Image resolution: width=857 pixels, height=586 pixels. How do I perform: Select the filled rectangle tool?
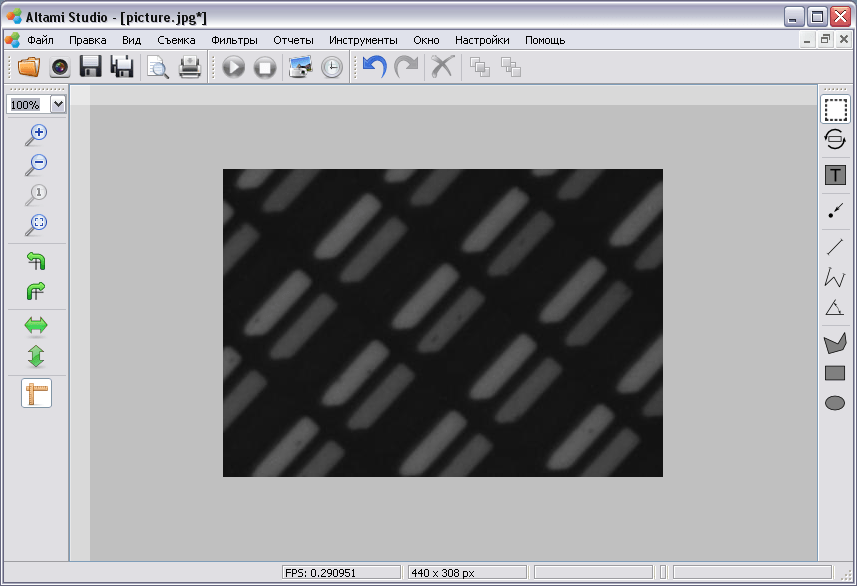tap(835, 373)
